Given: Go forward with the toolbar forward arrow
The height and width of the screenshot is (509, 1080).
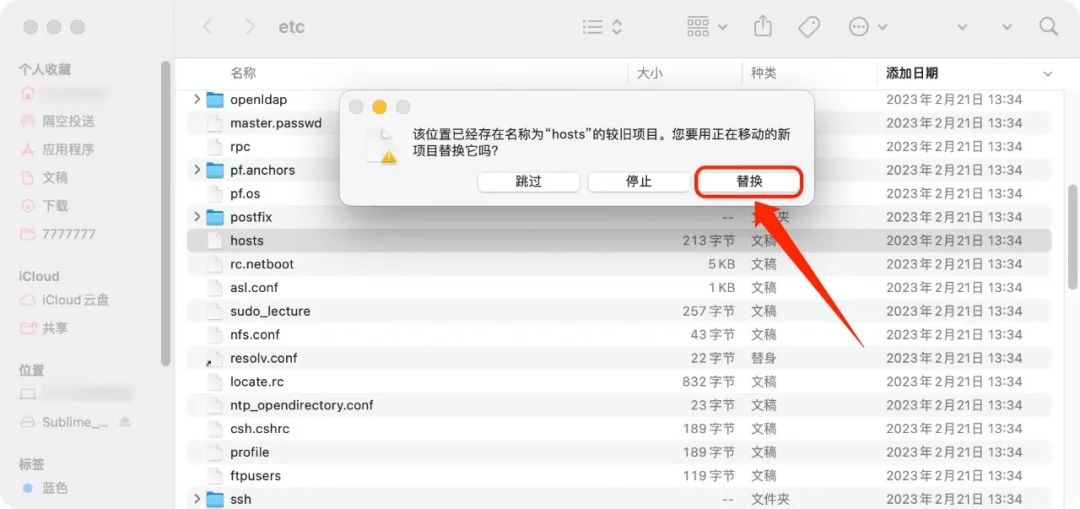Looking at the screenshot, I should point(250,27).
